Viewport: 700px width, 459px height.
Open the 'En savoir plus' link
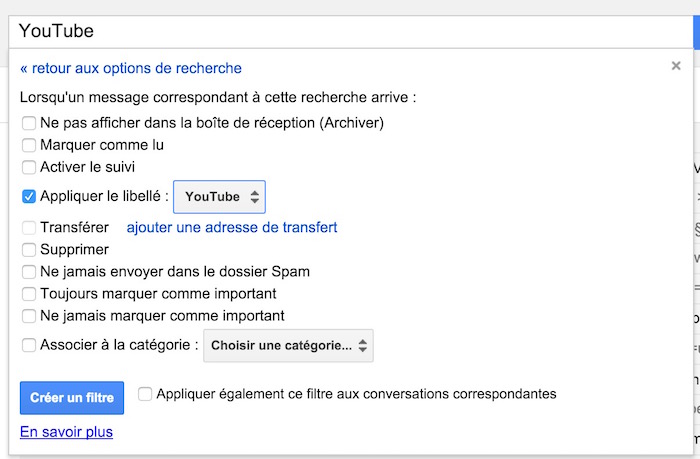click(66, 432)
